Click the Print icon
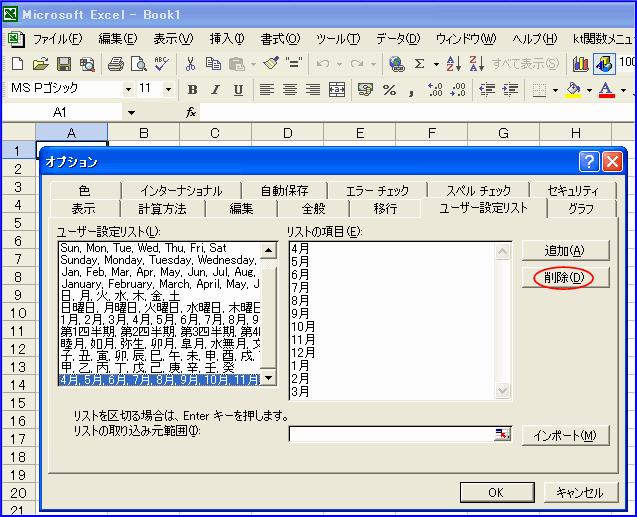Image resolution: width=637 pixels, height=517 pixels. tap(116, 64)
